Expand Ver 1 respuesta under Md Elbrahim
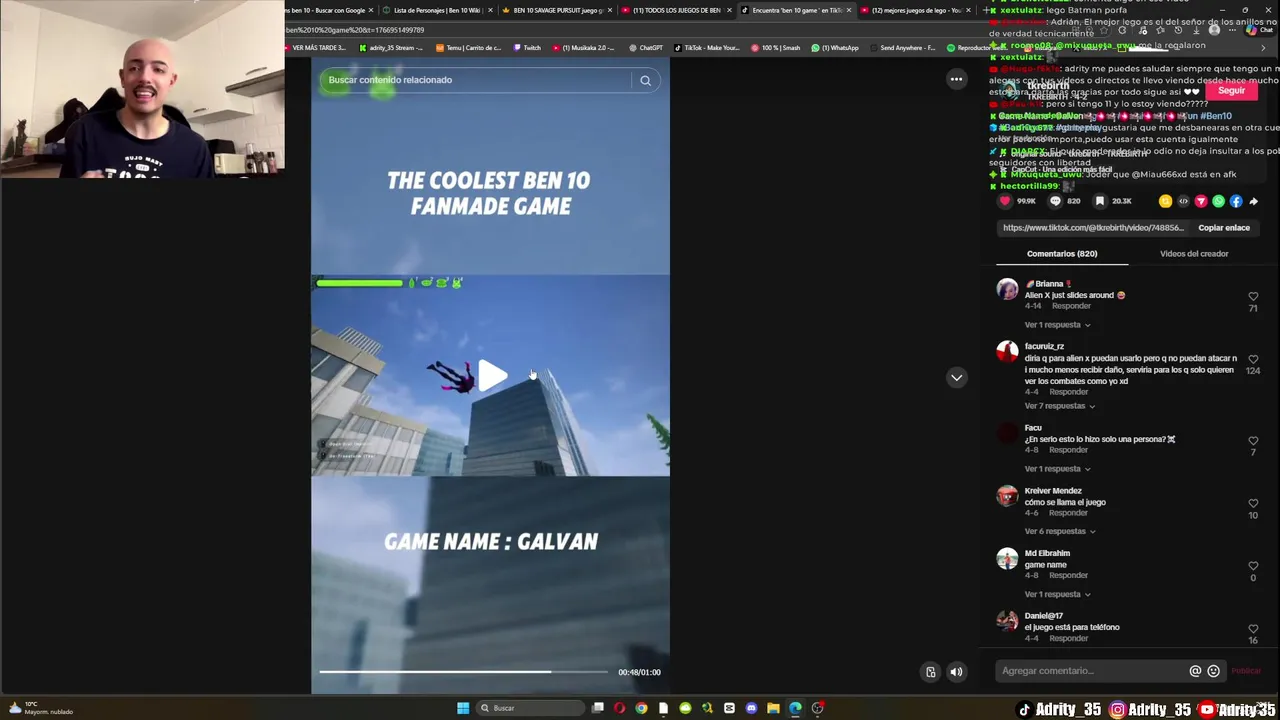Viewport: 1280px width, 720px height. 1057,594
